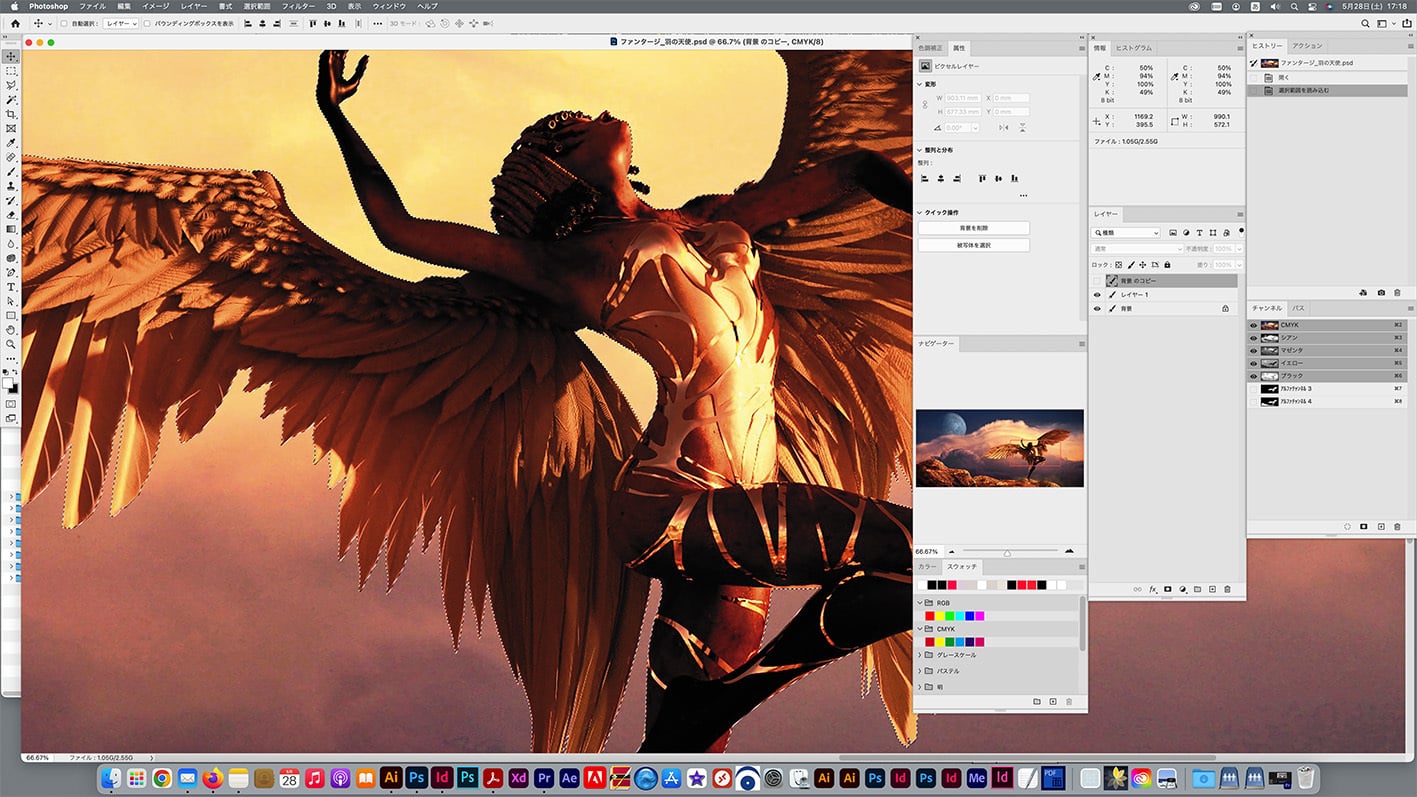Switch to the アクション tab

pyautogui.click(x=1306, y=46)
